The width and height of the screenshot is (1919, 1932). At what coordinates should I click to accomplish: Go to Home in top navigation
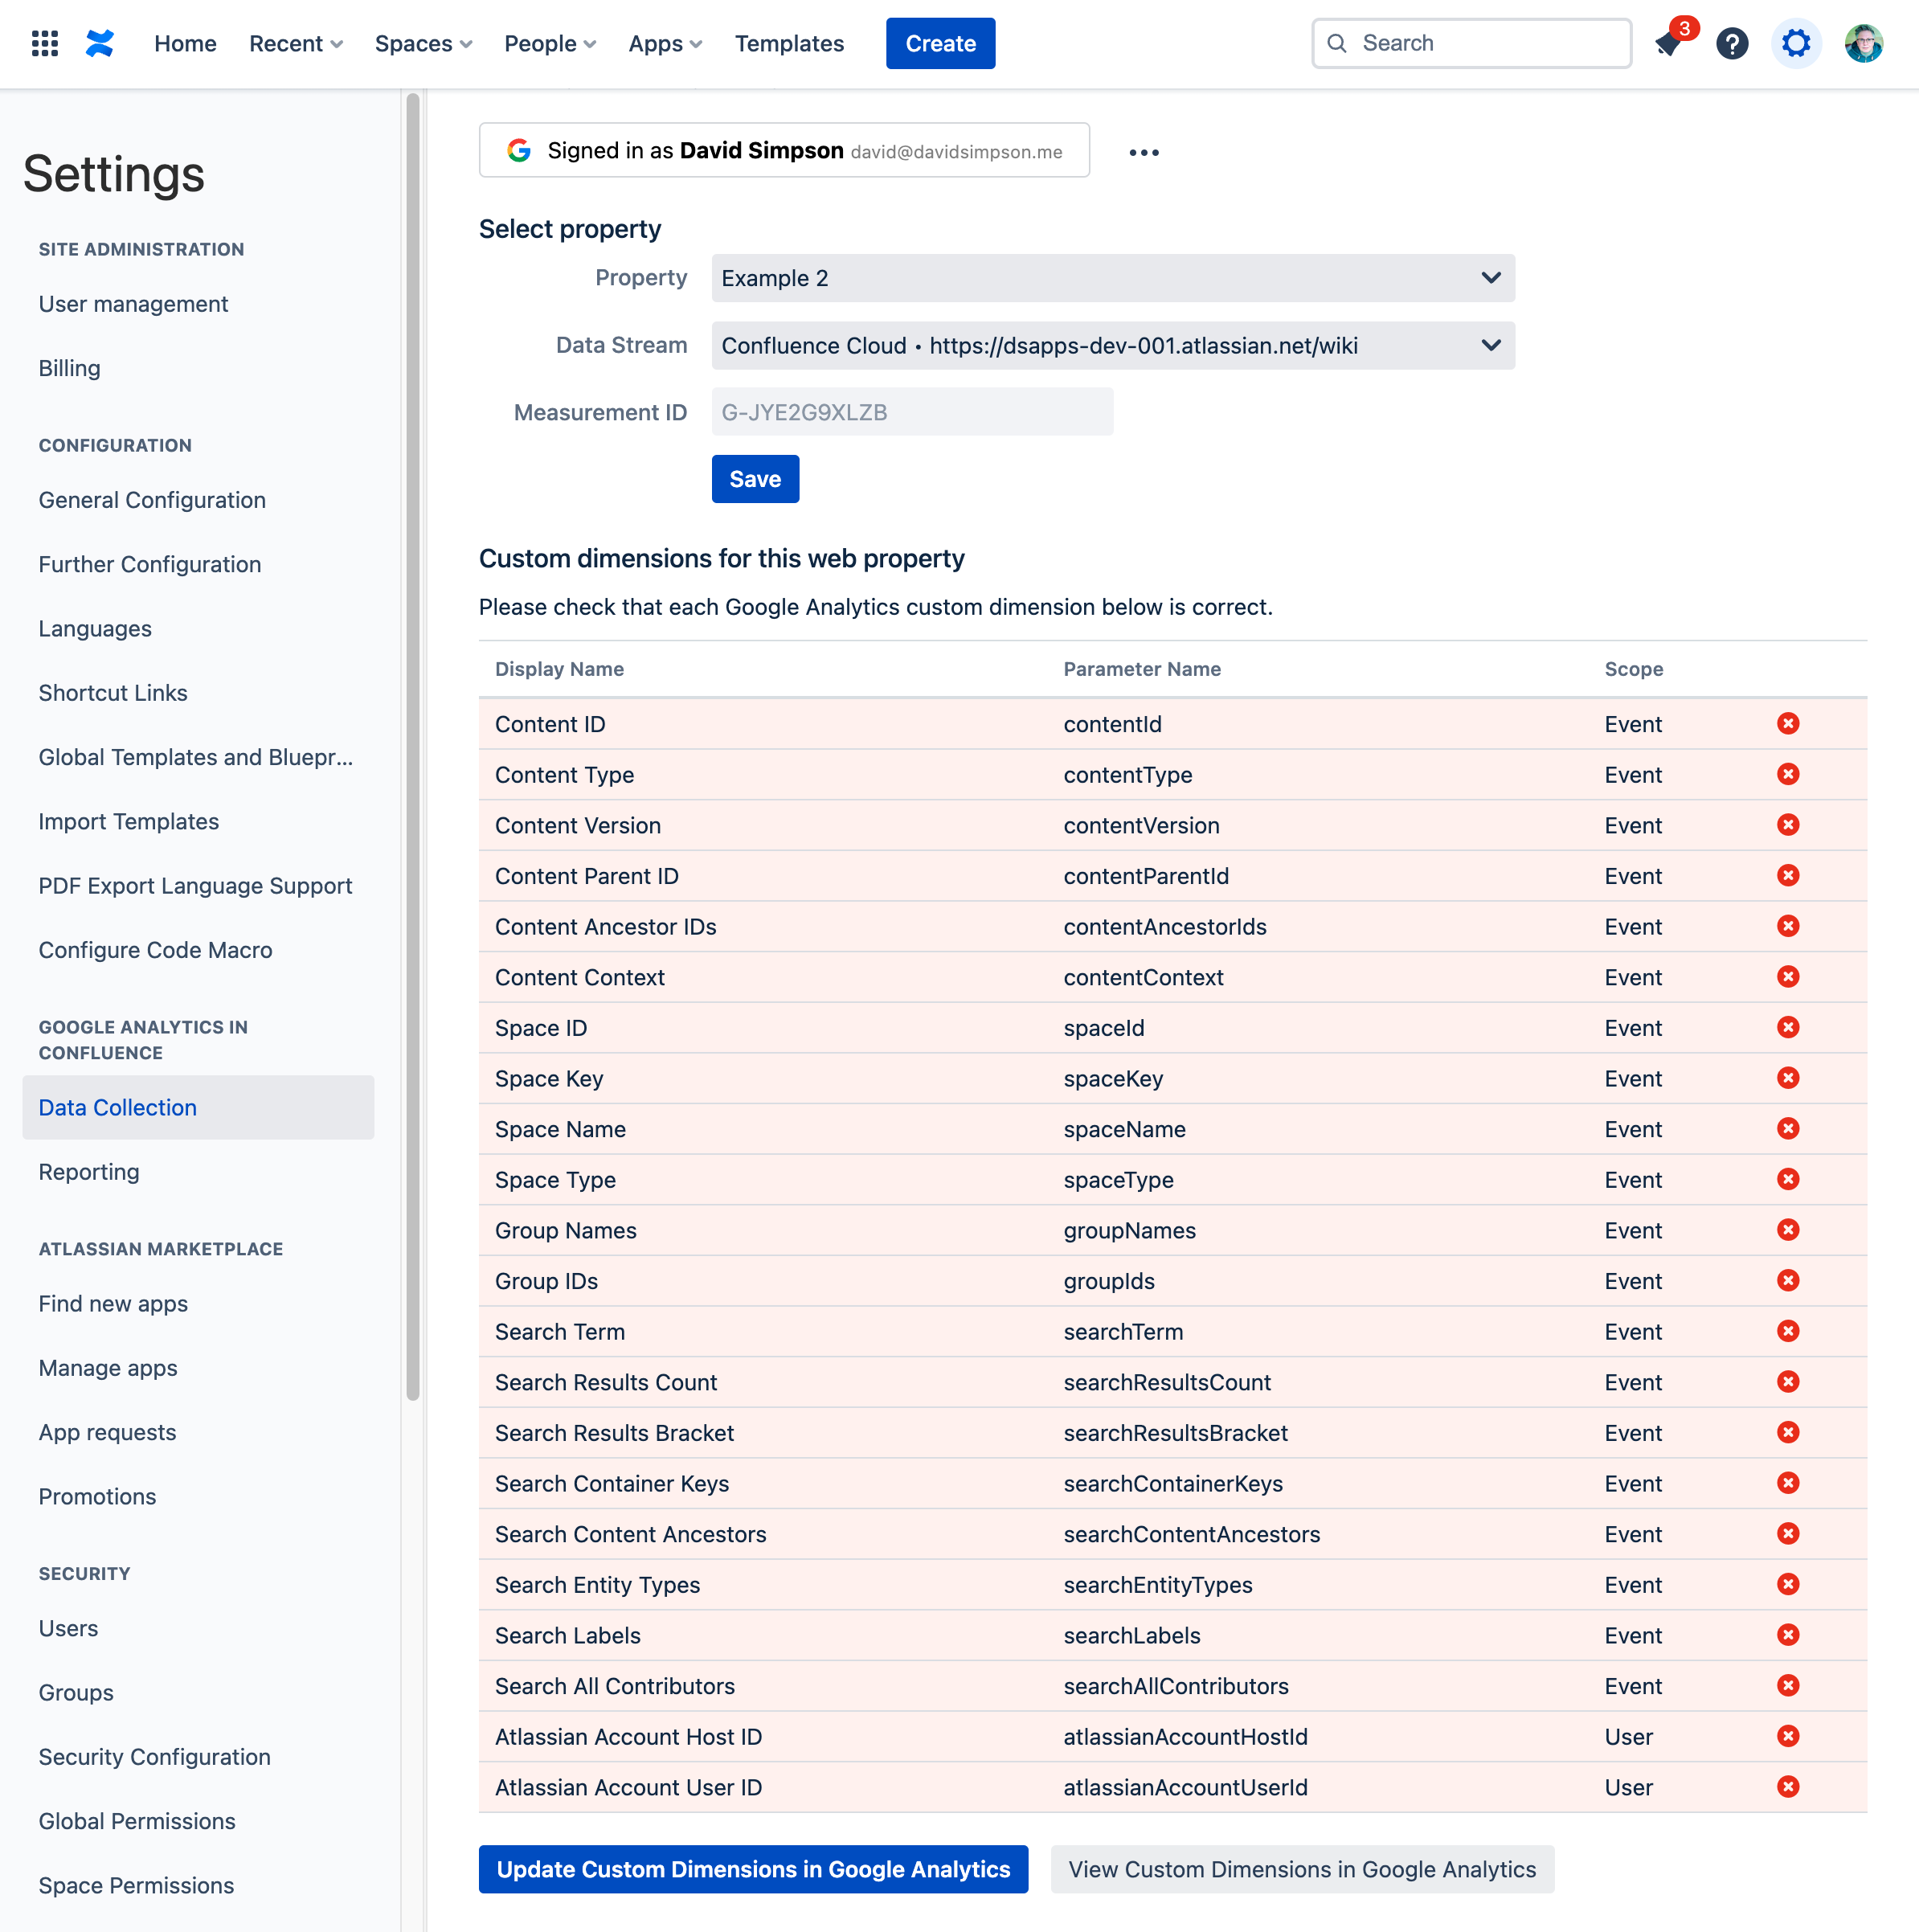coord(185,43)
